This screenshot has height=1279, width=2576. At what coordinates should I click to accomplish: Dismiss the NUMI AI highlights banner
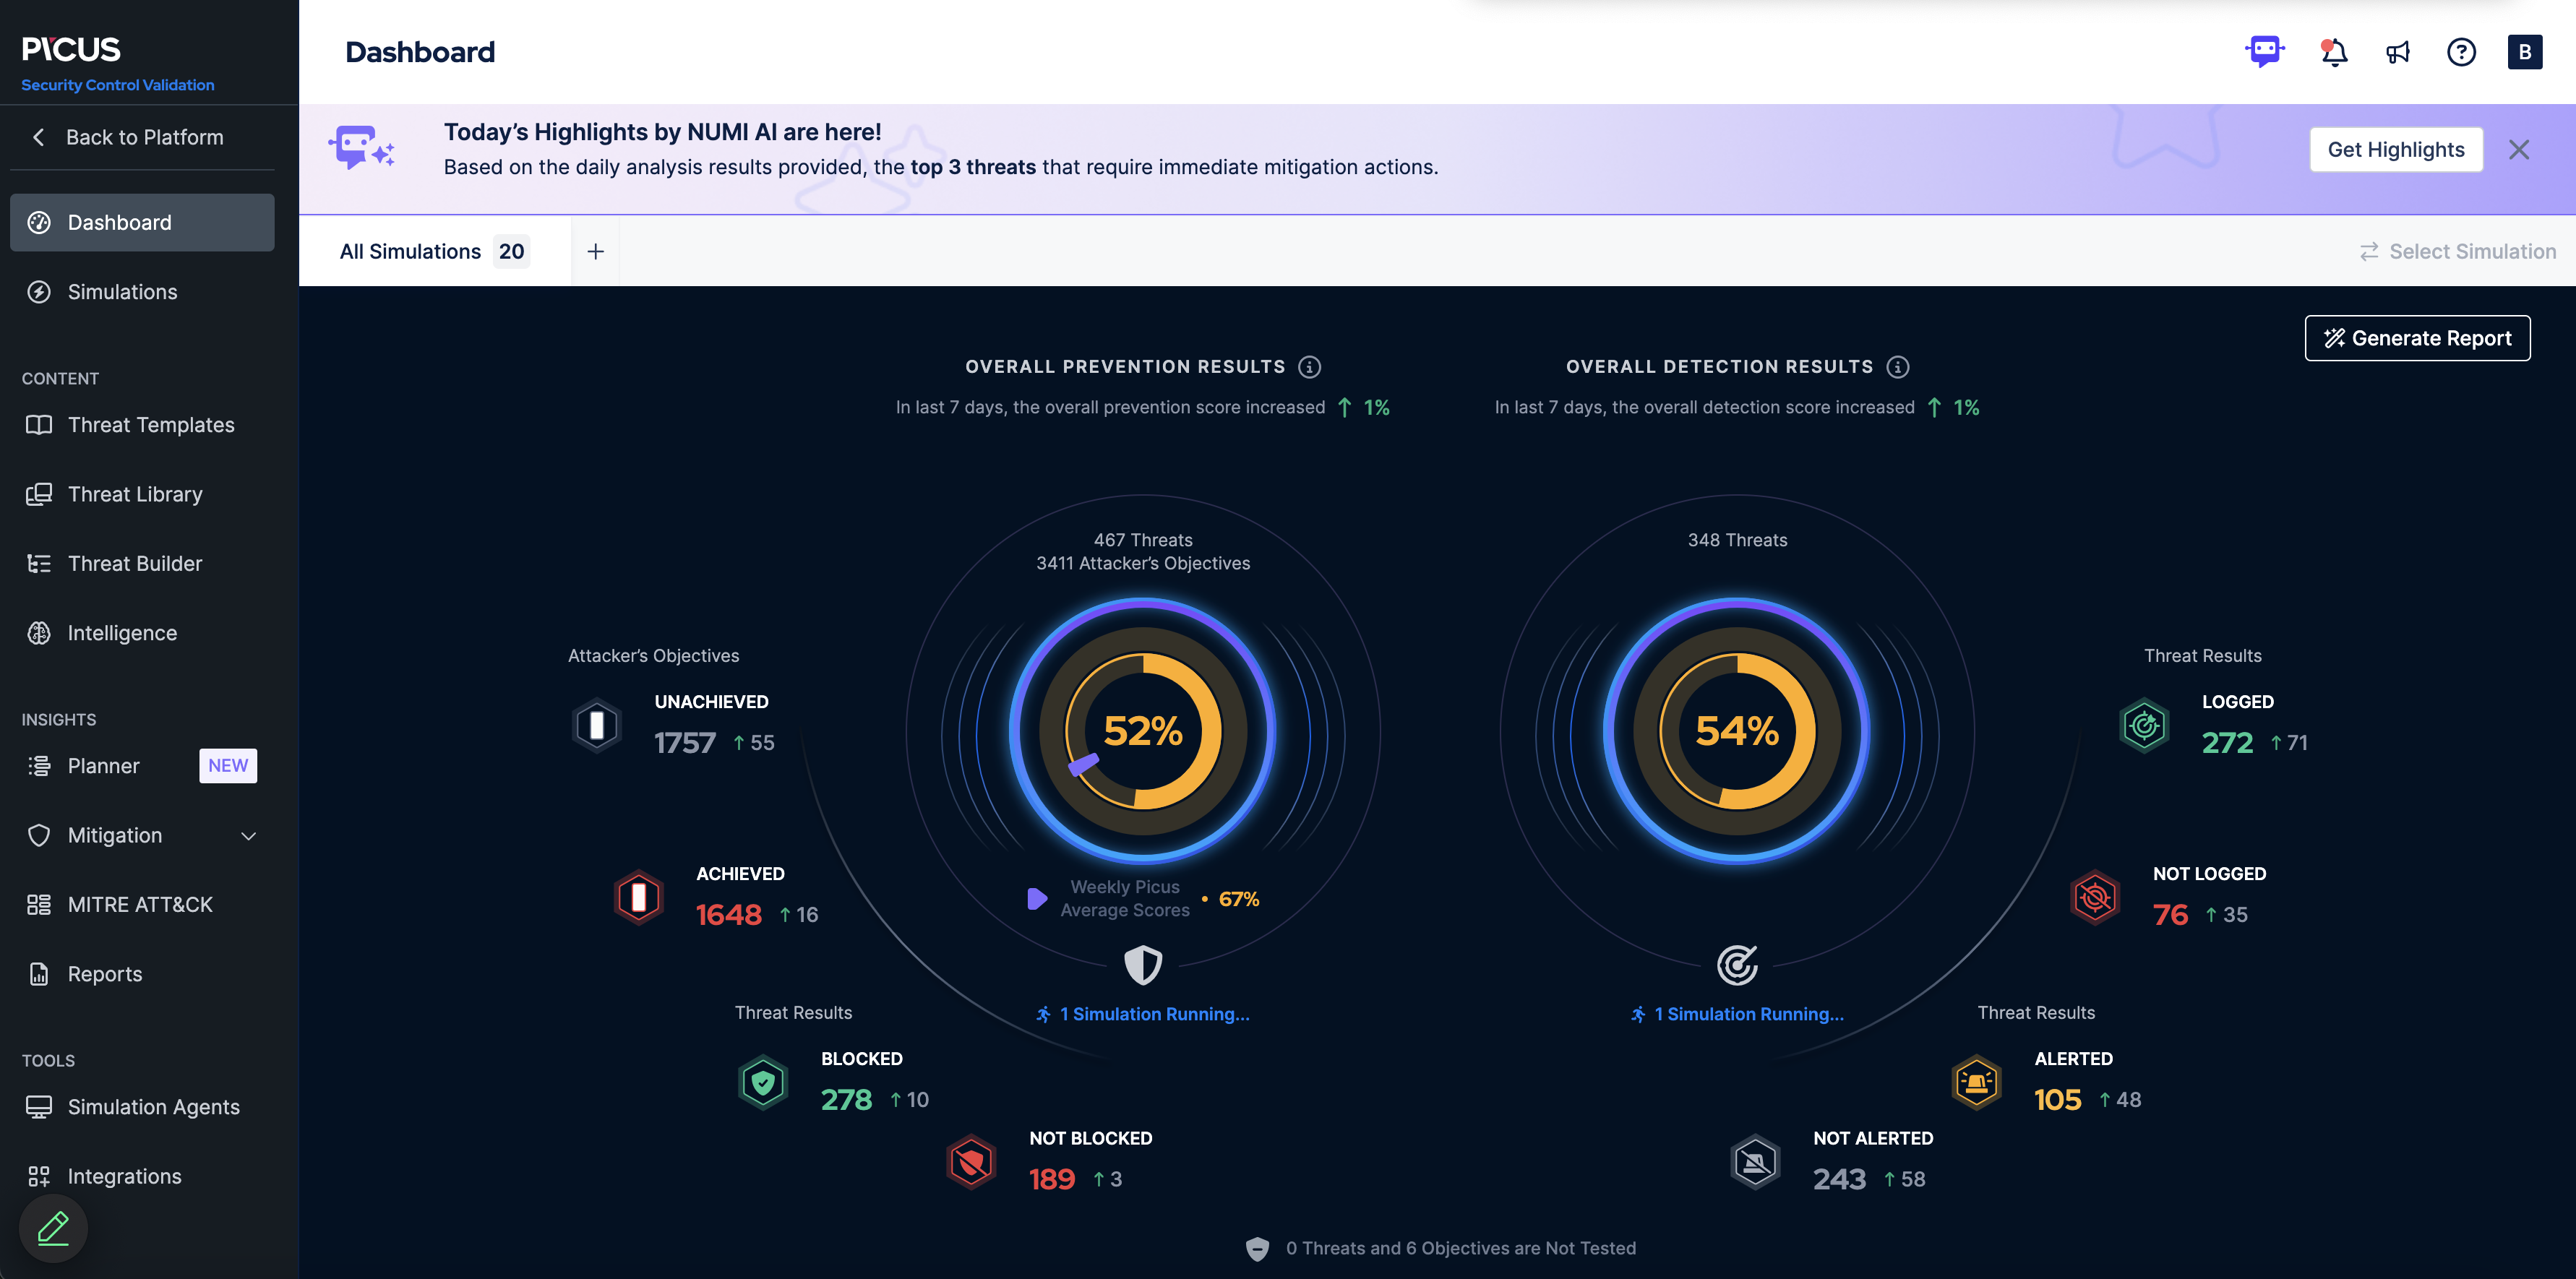(2518, 150)
